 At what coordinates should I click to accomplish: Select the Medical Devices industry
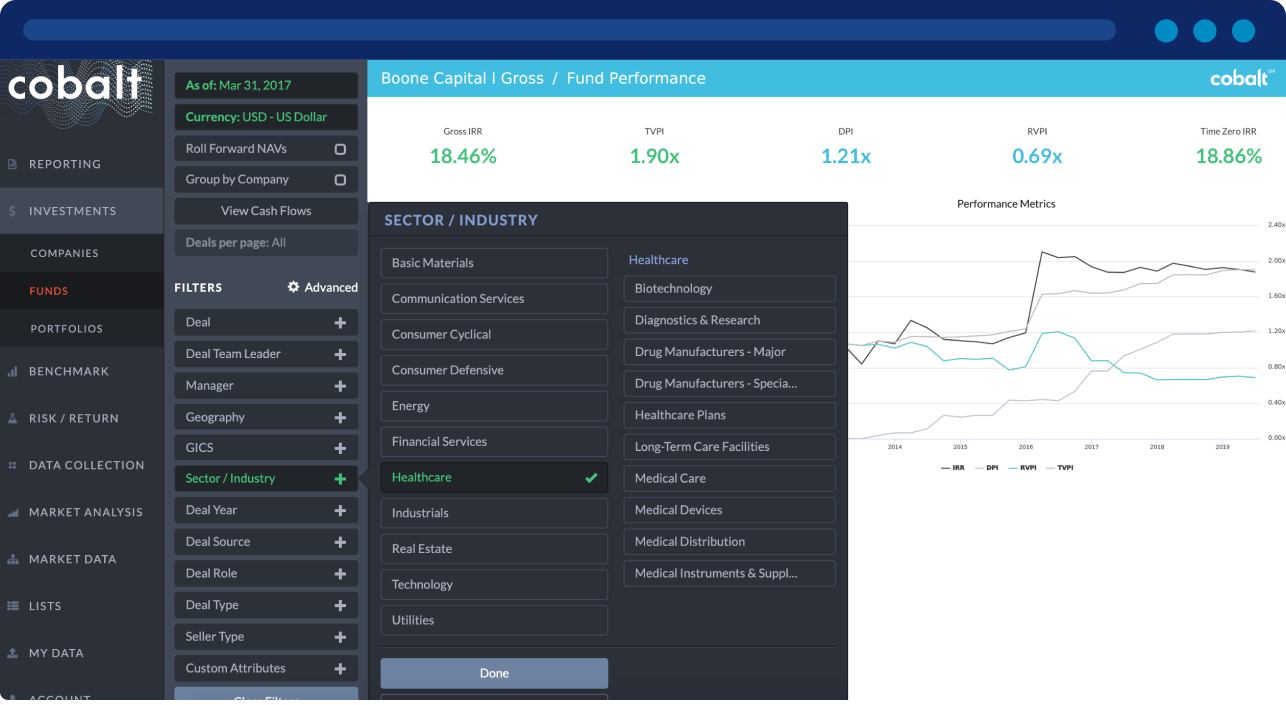click(730, 510)
